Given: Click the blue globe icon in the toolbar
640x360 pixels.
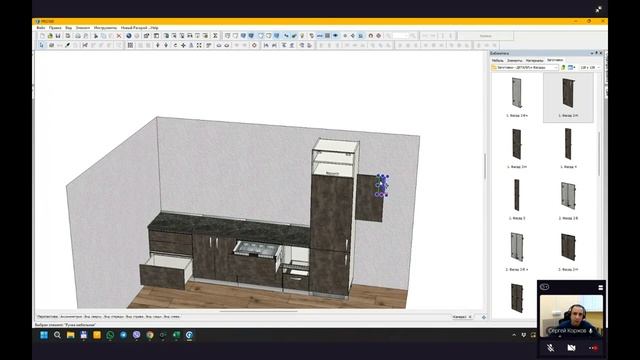Looking at the screenshot, I should point(129,36).
